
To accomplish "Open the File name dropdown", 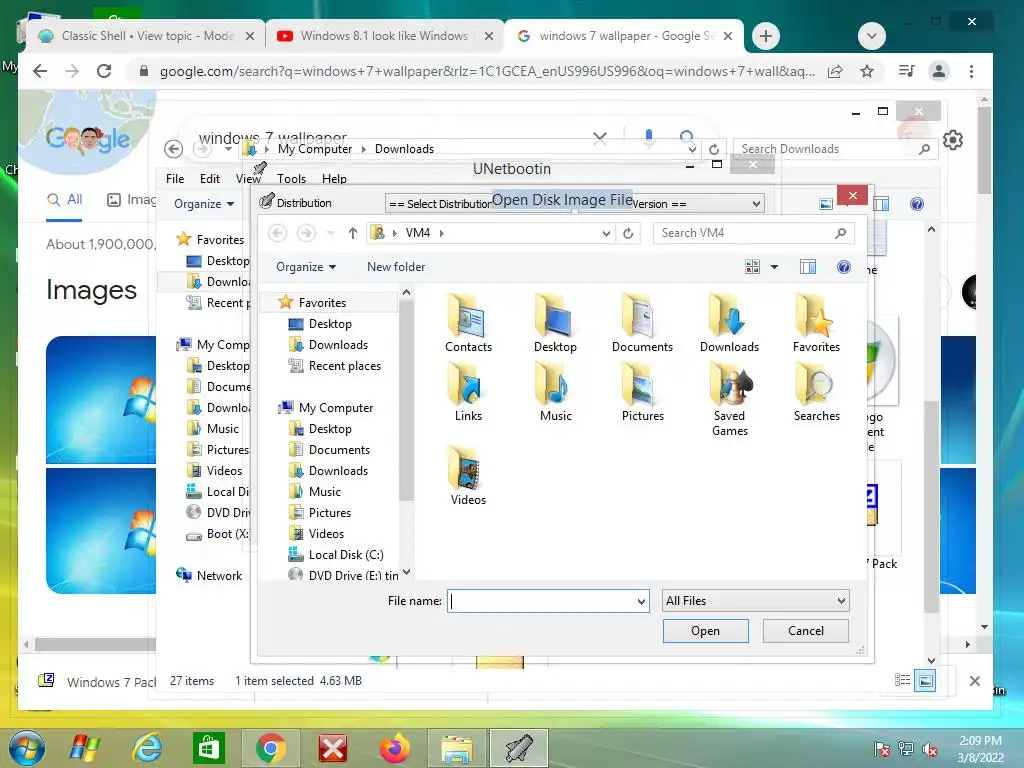I will coord(641,601).
